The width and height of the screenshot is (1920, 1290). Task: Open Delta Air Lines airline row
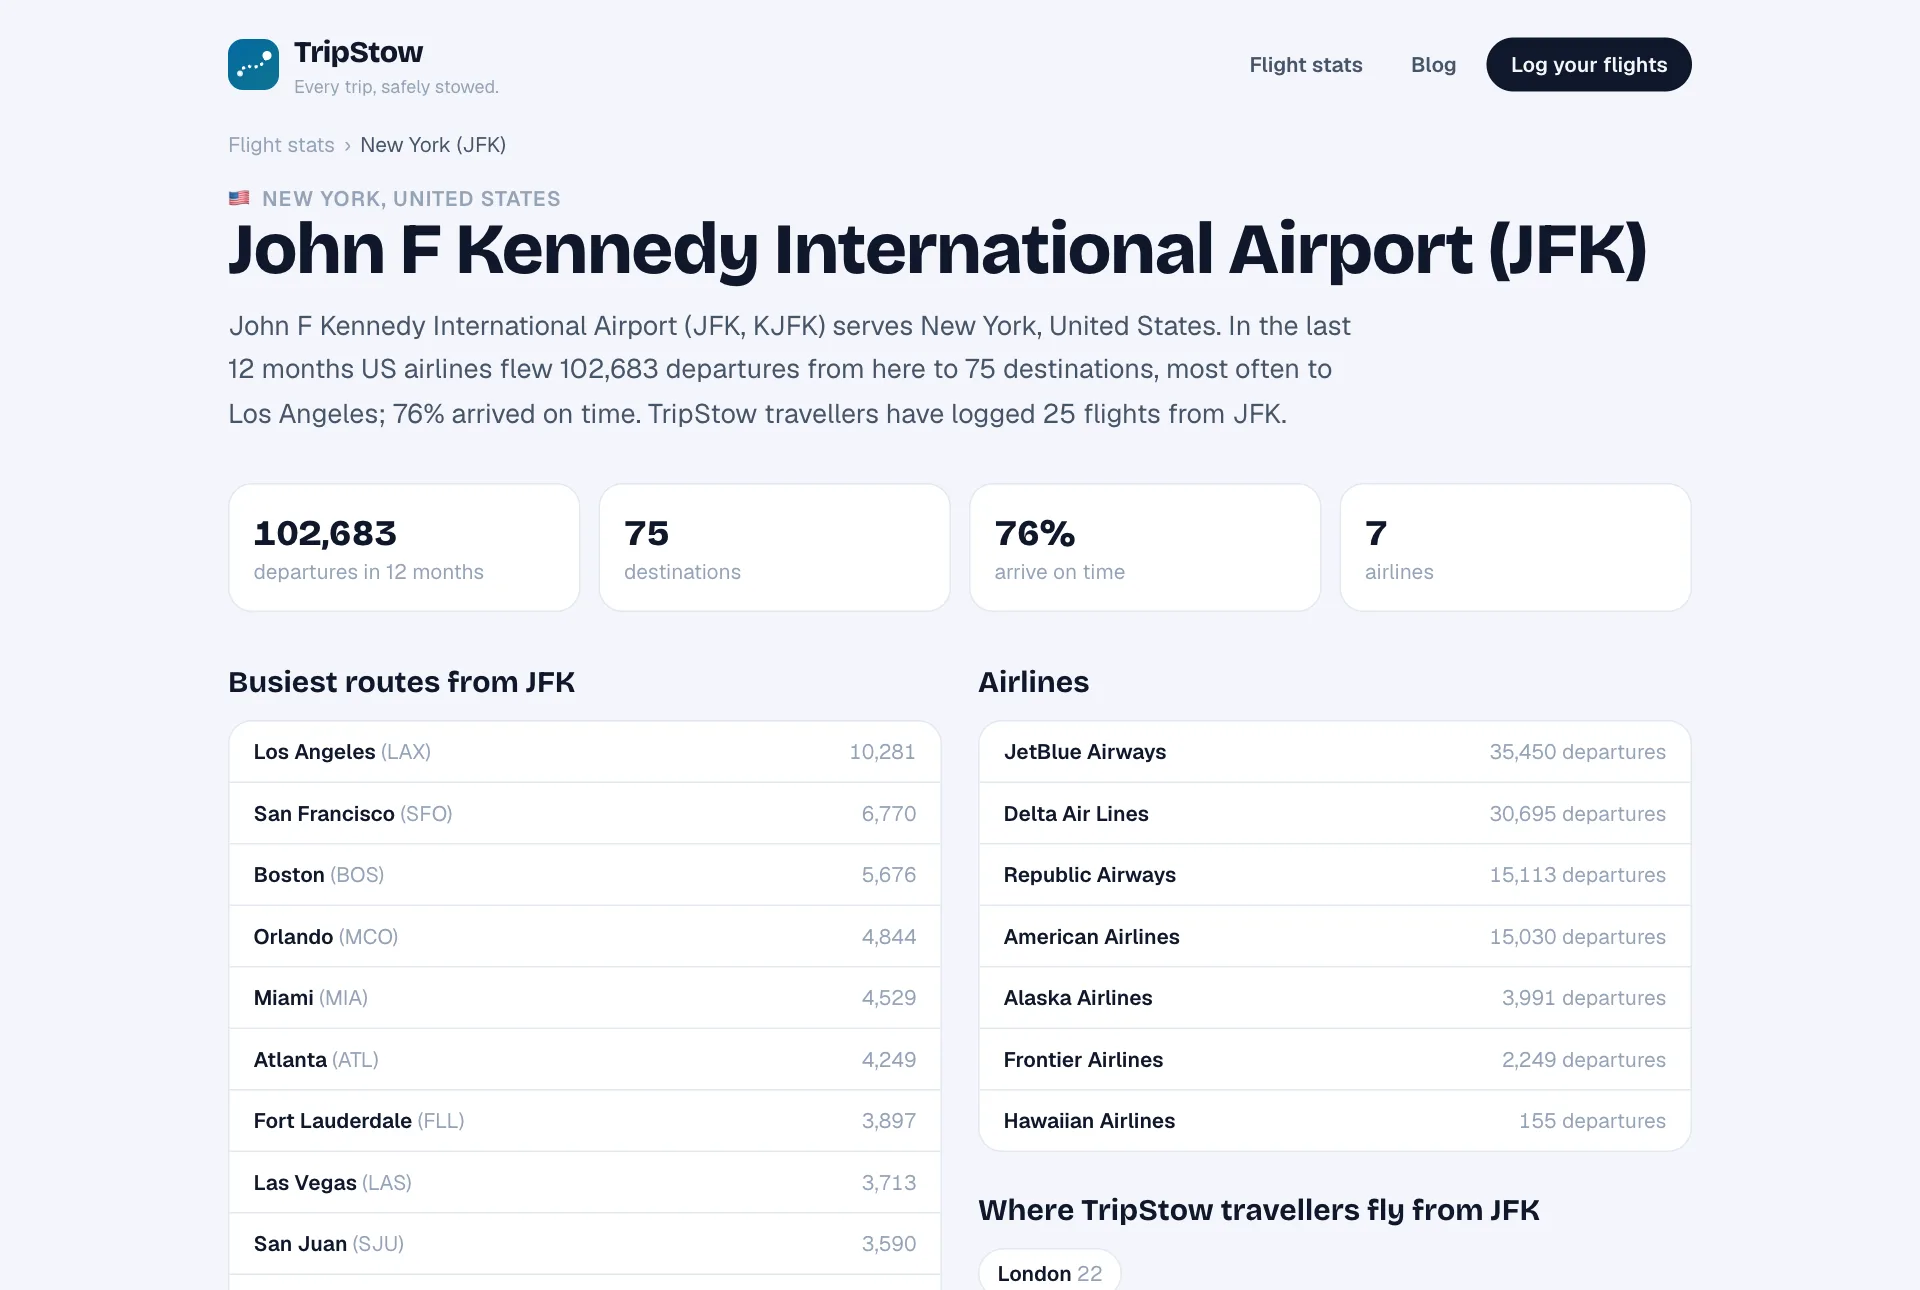pyautogui.click(x=1334, y=814)
